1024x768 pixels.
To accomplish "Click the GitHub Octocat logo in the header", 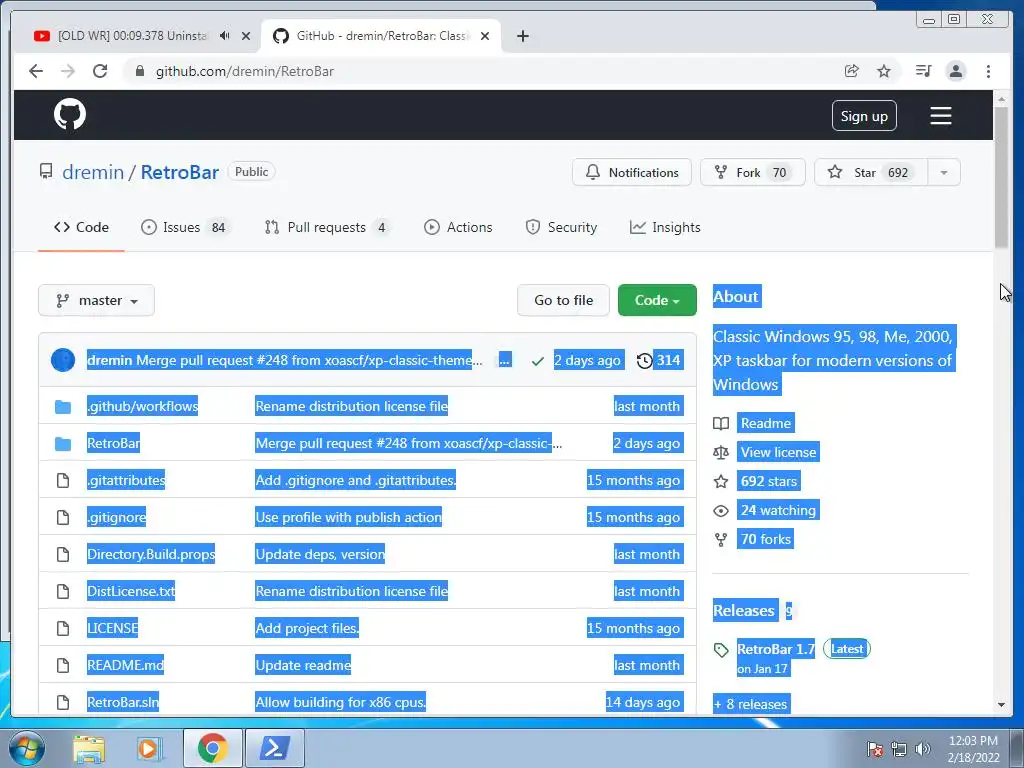I will [x=70, y=114].
